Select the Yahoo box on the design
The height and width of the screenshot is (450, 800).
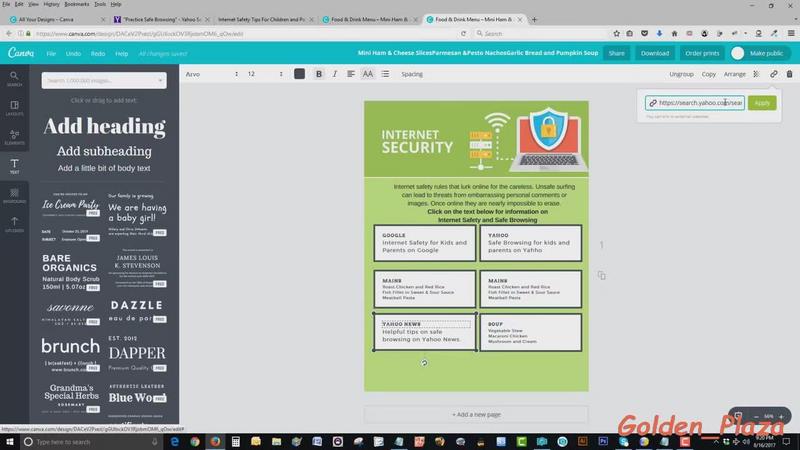coord(531,243)
